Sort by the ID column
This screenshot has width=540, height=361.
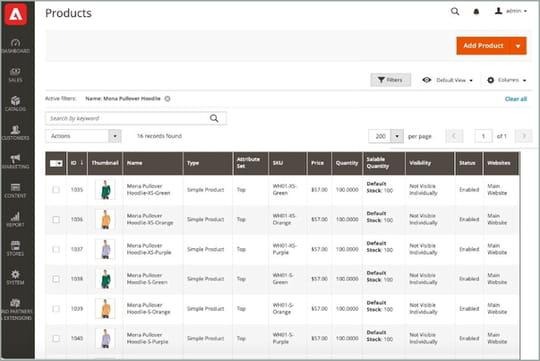click(77, 163)
